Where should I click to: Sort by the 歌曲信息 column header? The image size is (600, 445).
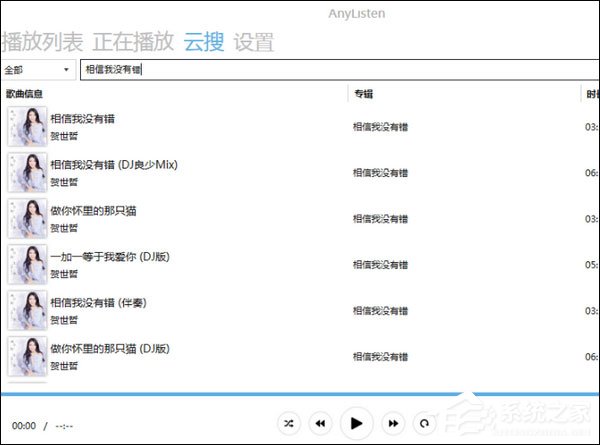click(25, 94)
